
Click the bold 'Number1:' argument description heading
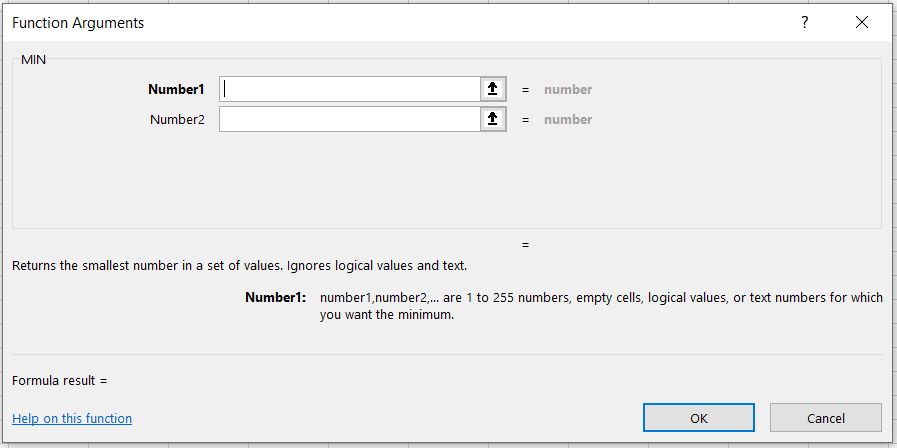tap(275, 297)
